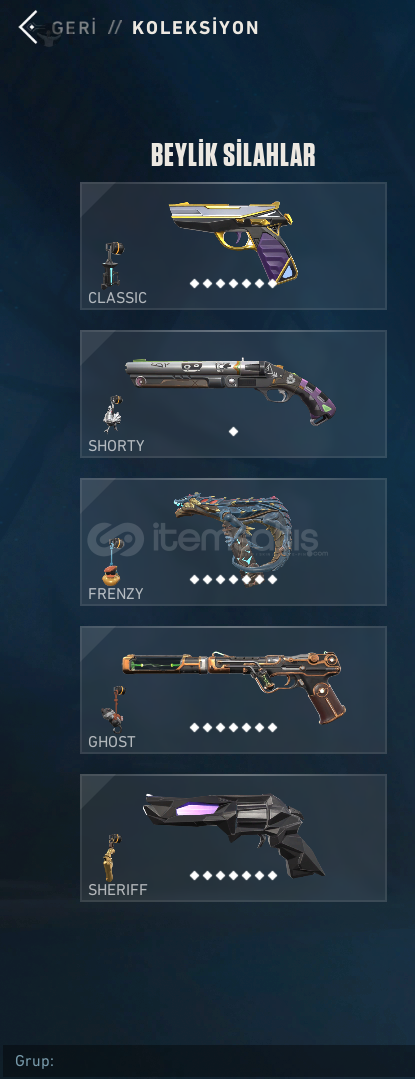This screenshot has height=1079, width=415.
Task: Open the Classic pistol skin image
Action: (235, 239)
